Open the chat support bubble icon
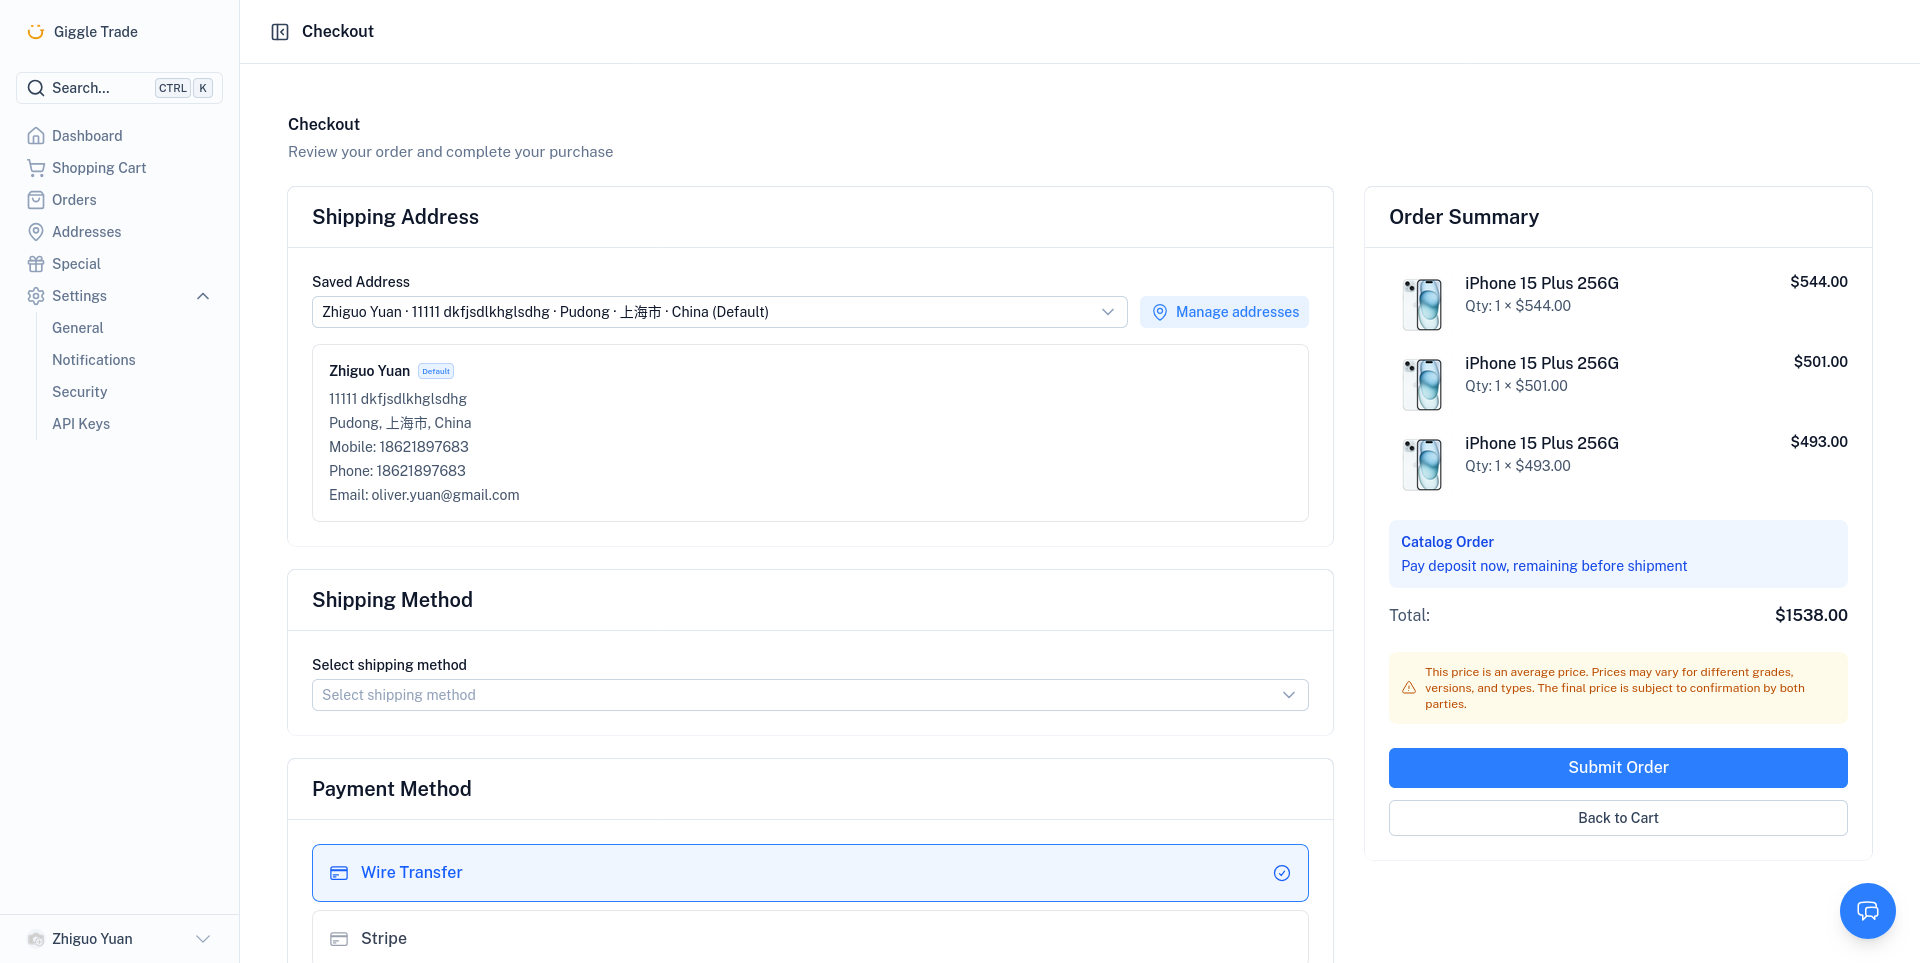1920x963 pixels. tap(1868, 911)
